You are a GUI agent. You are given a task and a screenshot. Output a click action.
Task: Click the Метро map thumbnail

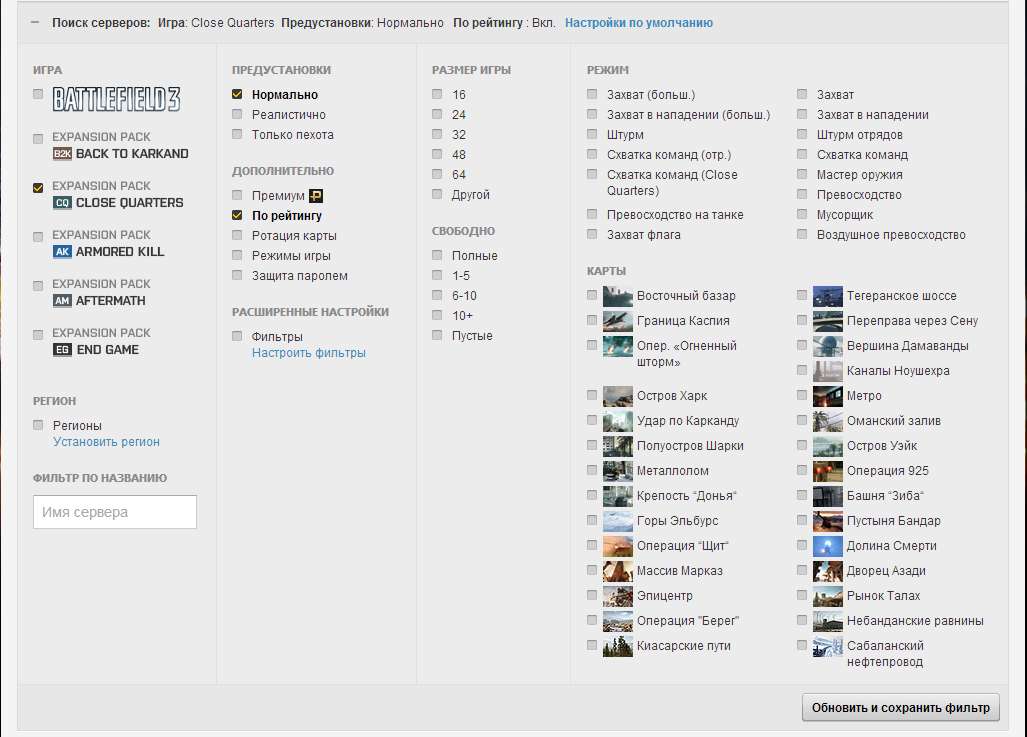tap(827, 396)
